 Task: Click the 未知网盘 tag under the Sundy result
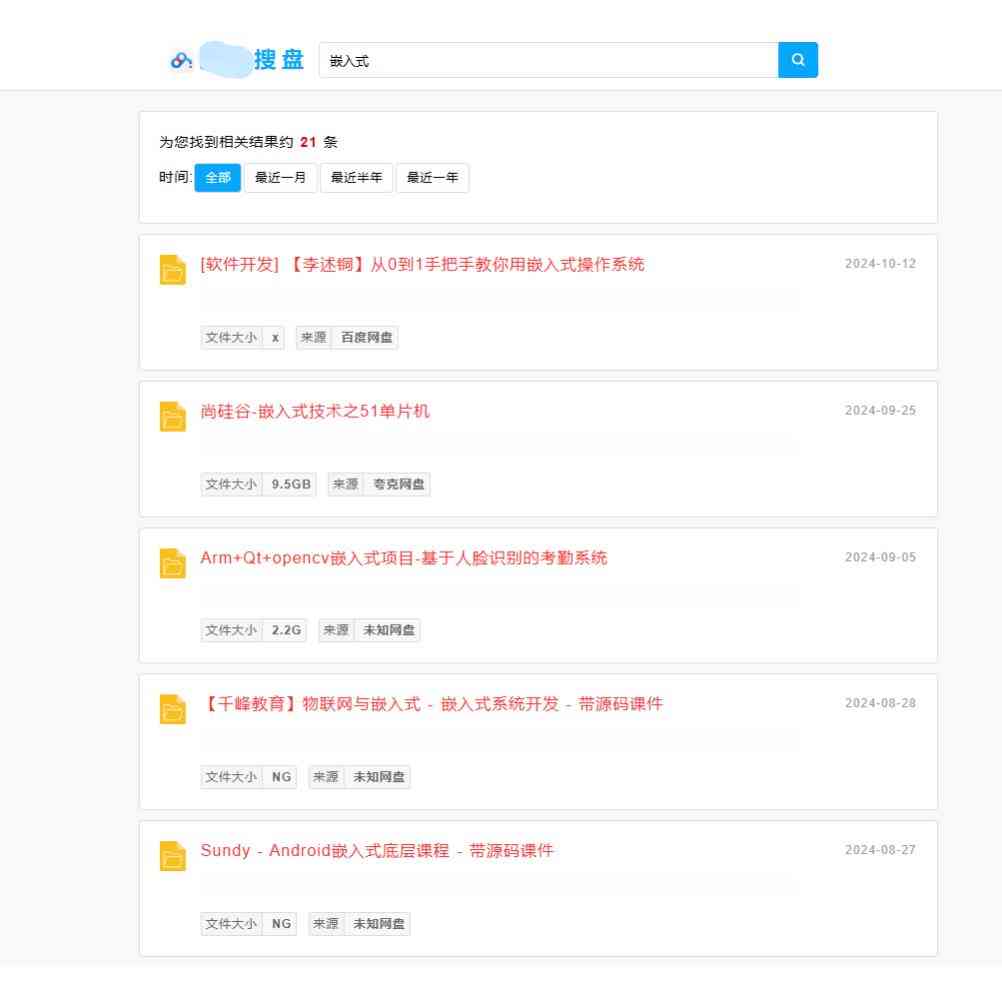point(381,923)
